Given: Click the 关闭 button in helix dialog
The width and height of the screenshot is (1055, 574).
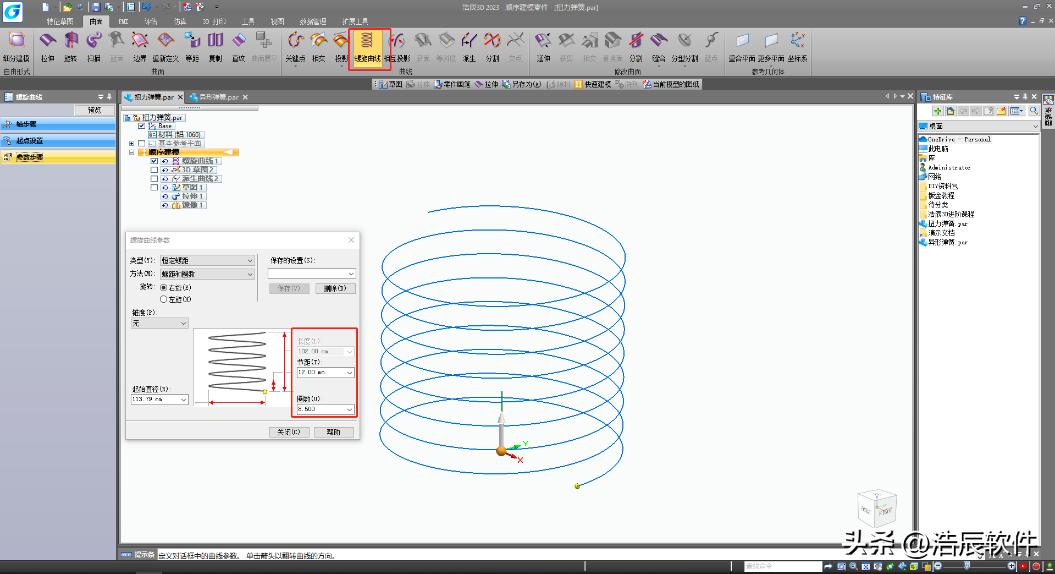Looking at the screenshot, I should click(290, 432).
